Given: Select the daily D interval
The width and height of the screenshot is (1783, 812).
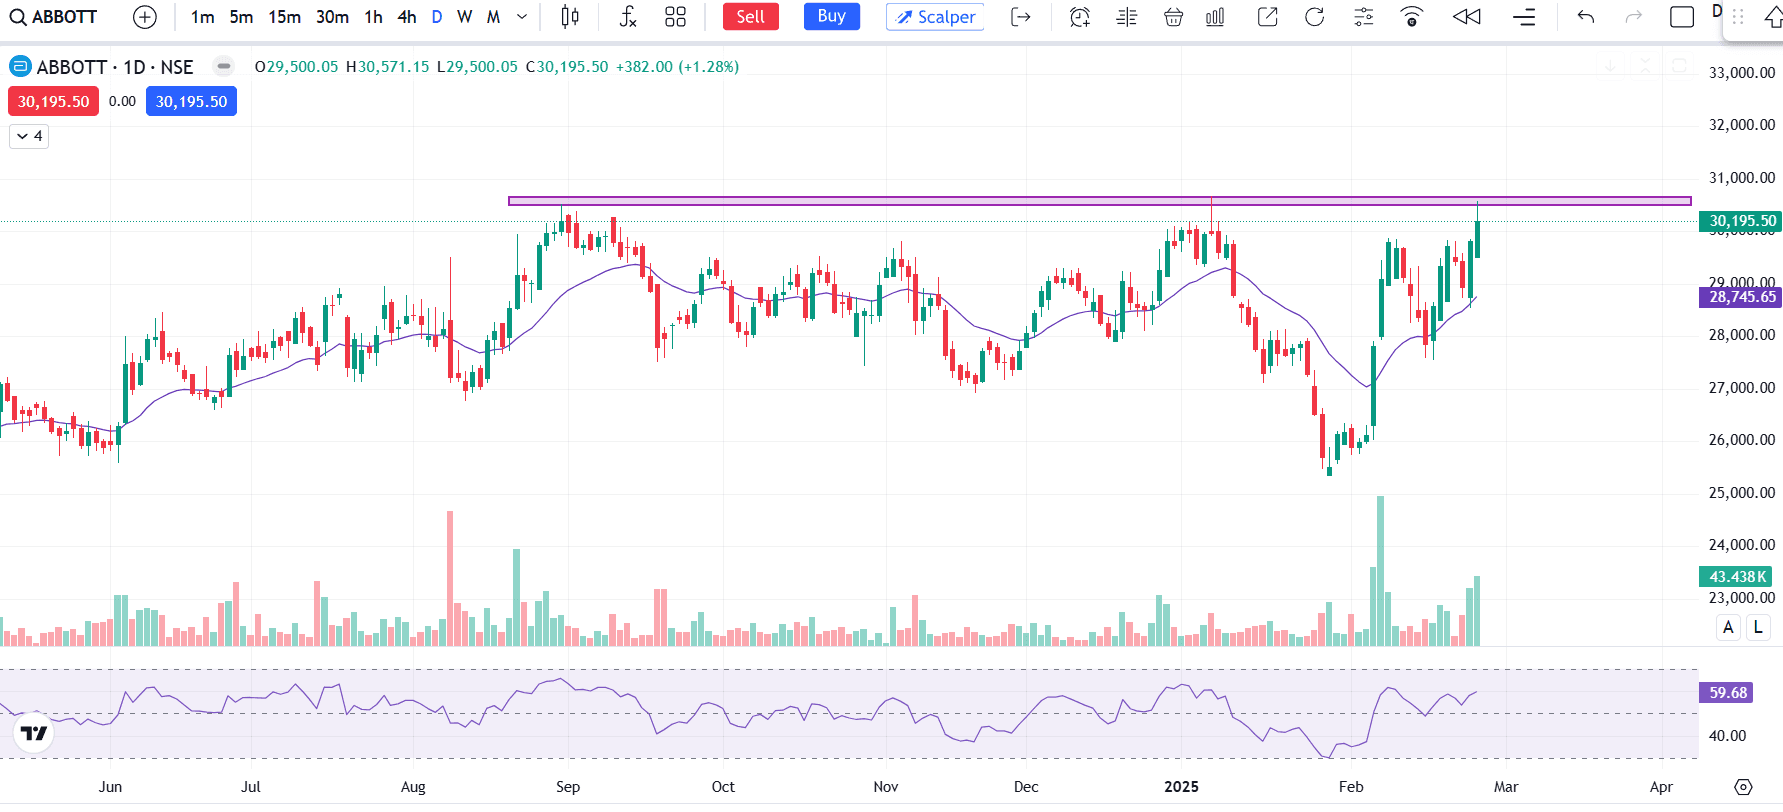Looking at the screenshot, I should click(437, 17).
